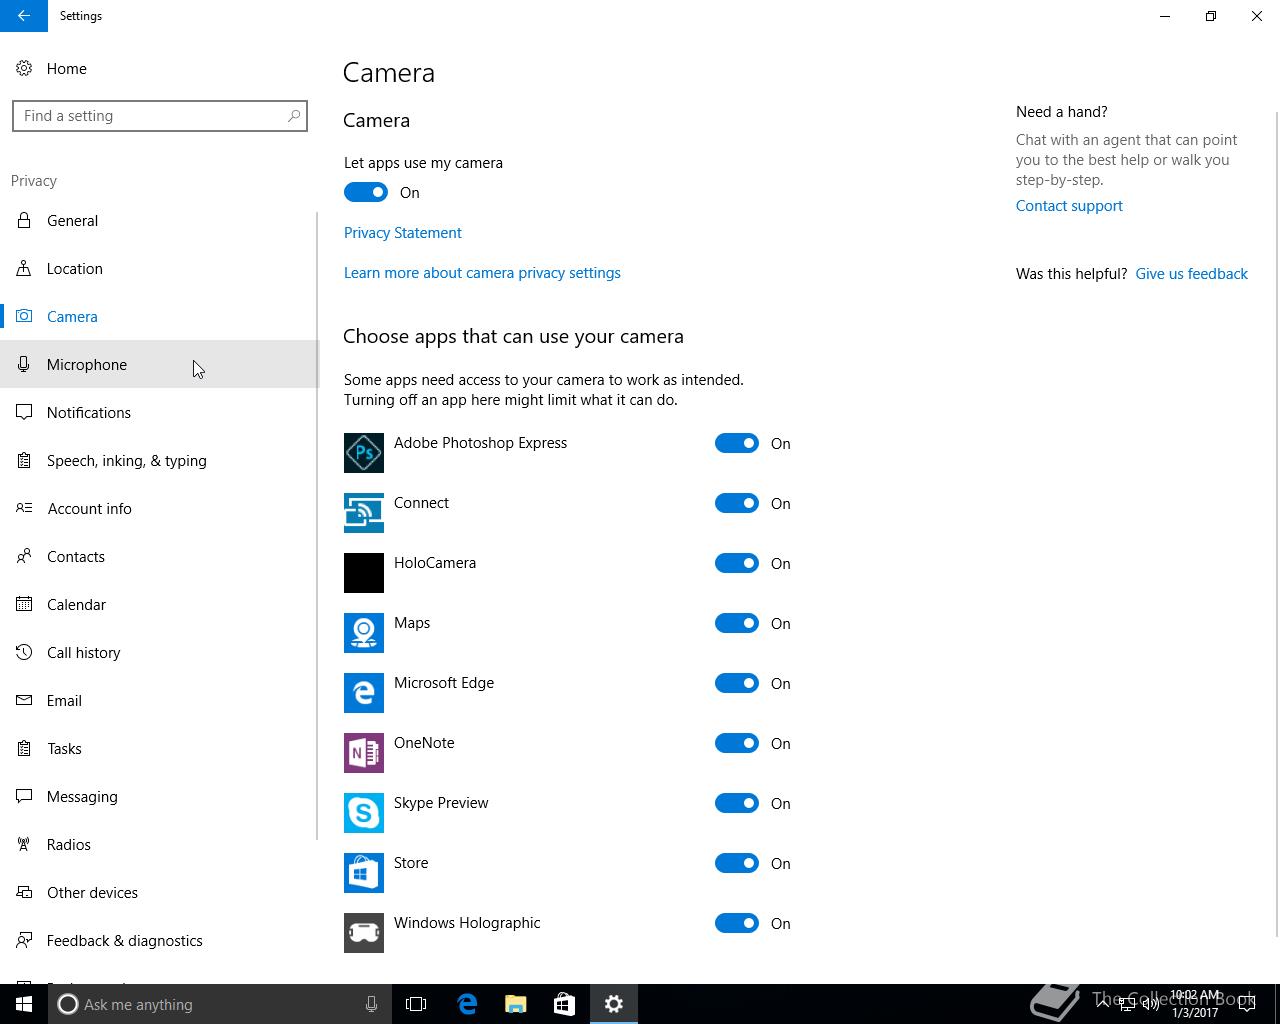This screenshot has width=1280, height=1024.
Task: Select Email in privacy list
Action: (159, 701)
